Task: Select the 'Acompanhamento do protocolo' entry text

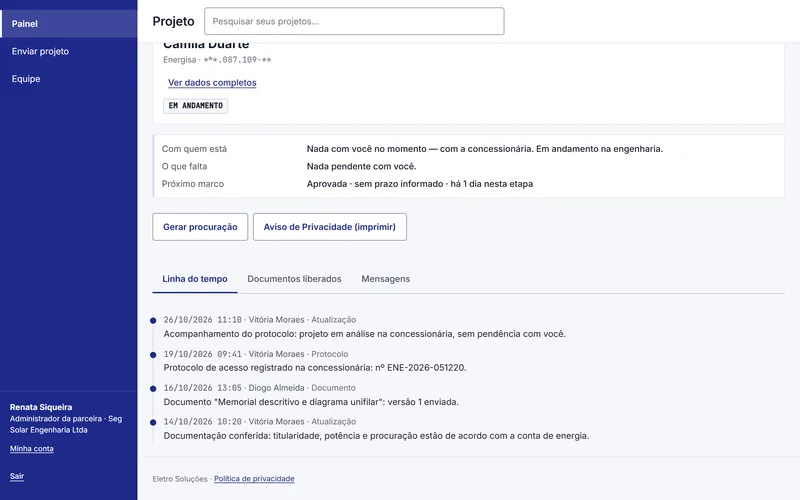Action: click(x=364, y=334)
